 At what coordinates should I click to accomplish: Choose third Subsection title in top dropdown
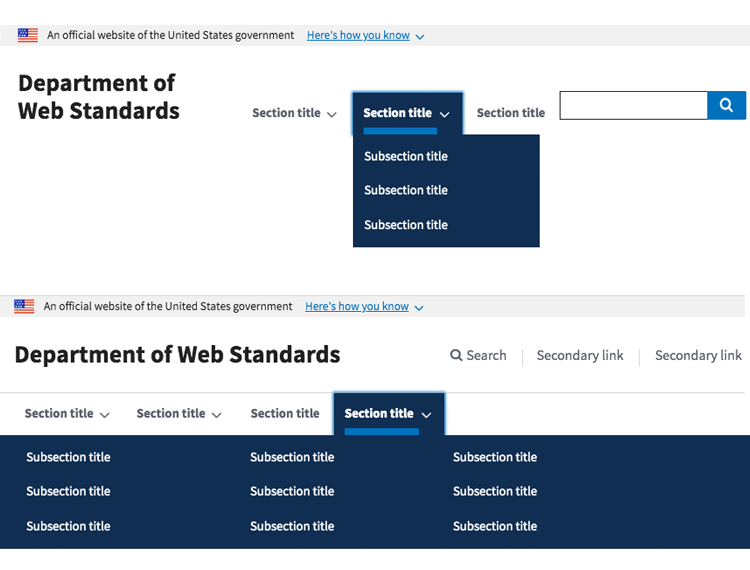coord(406,225)
